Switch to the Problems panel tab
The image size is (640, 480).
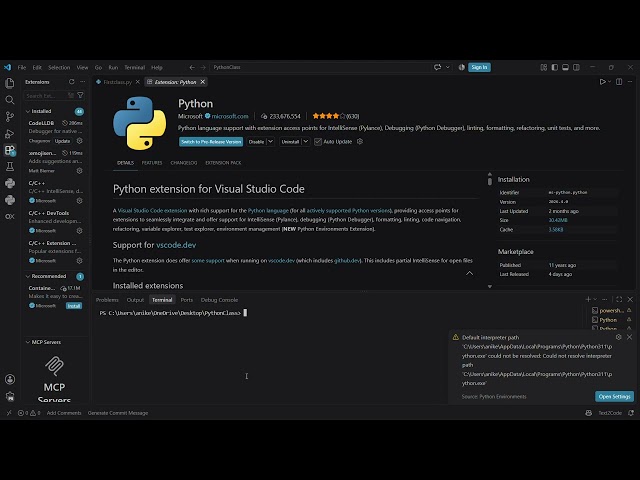click(x=107, y=300)
